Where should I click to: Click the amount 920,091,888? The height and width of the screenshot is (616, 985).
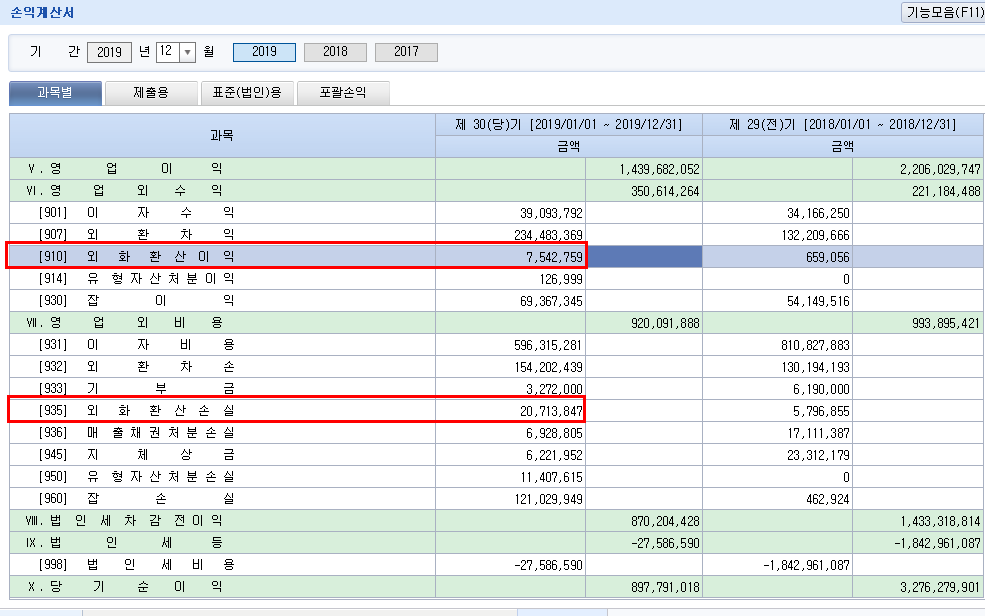click(x=665, y=323)
